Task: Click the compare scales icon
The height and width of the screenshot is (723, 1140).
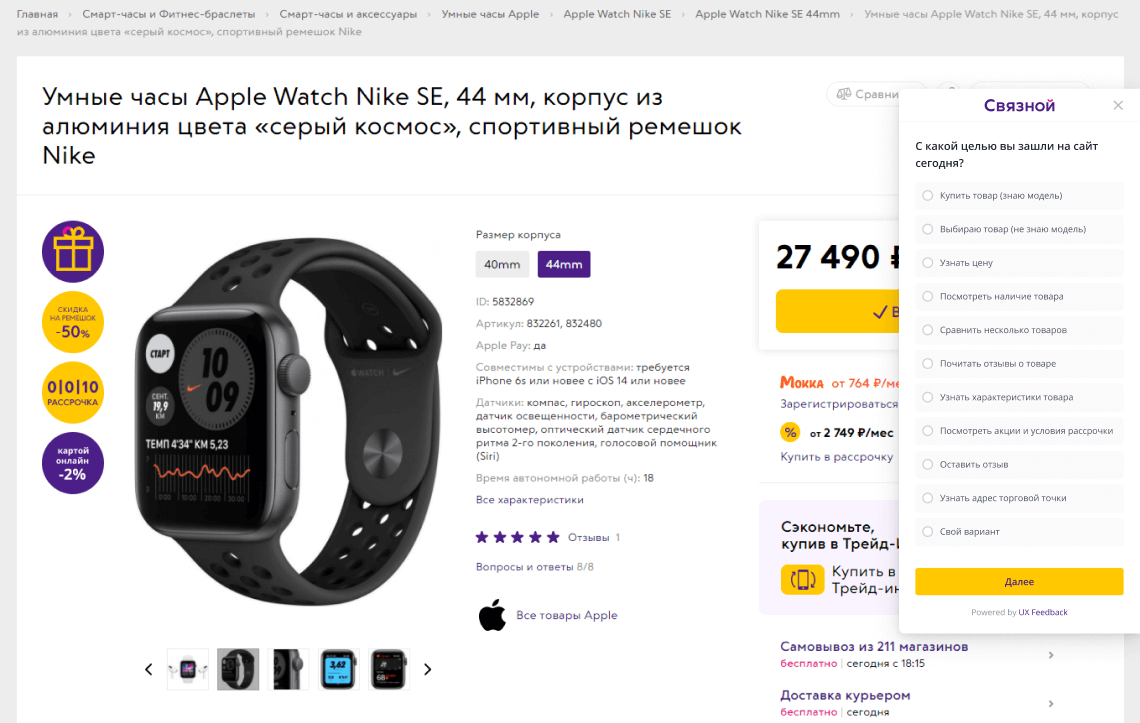Action: 843,94
